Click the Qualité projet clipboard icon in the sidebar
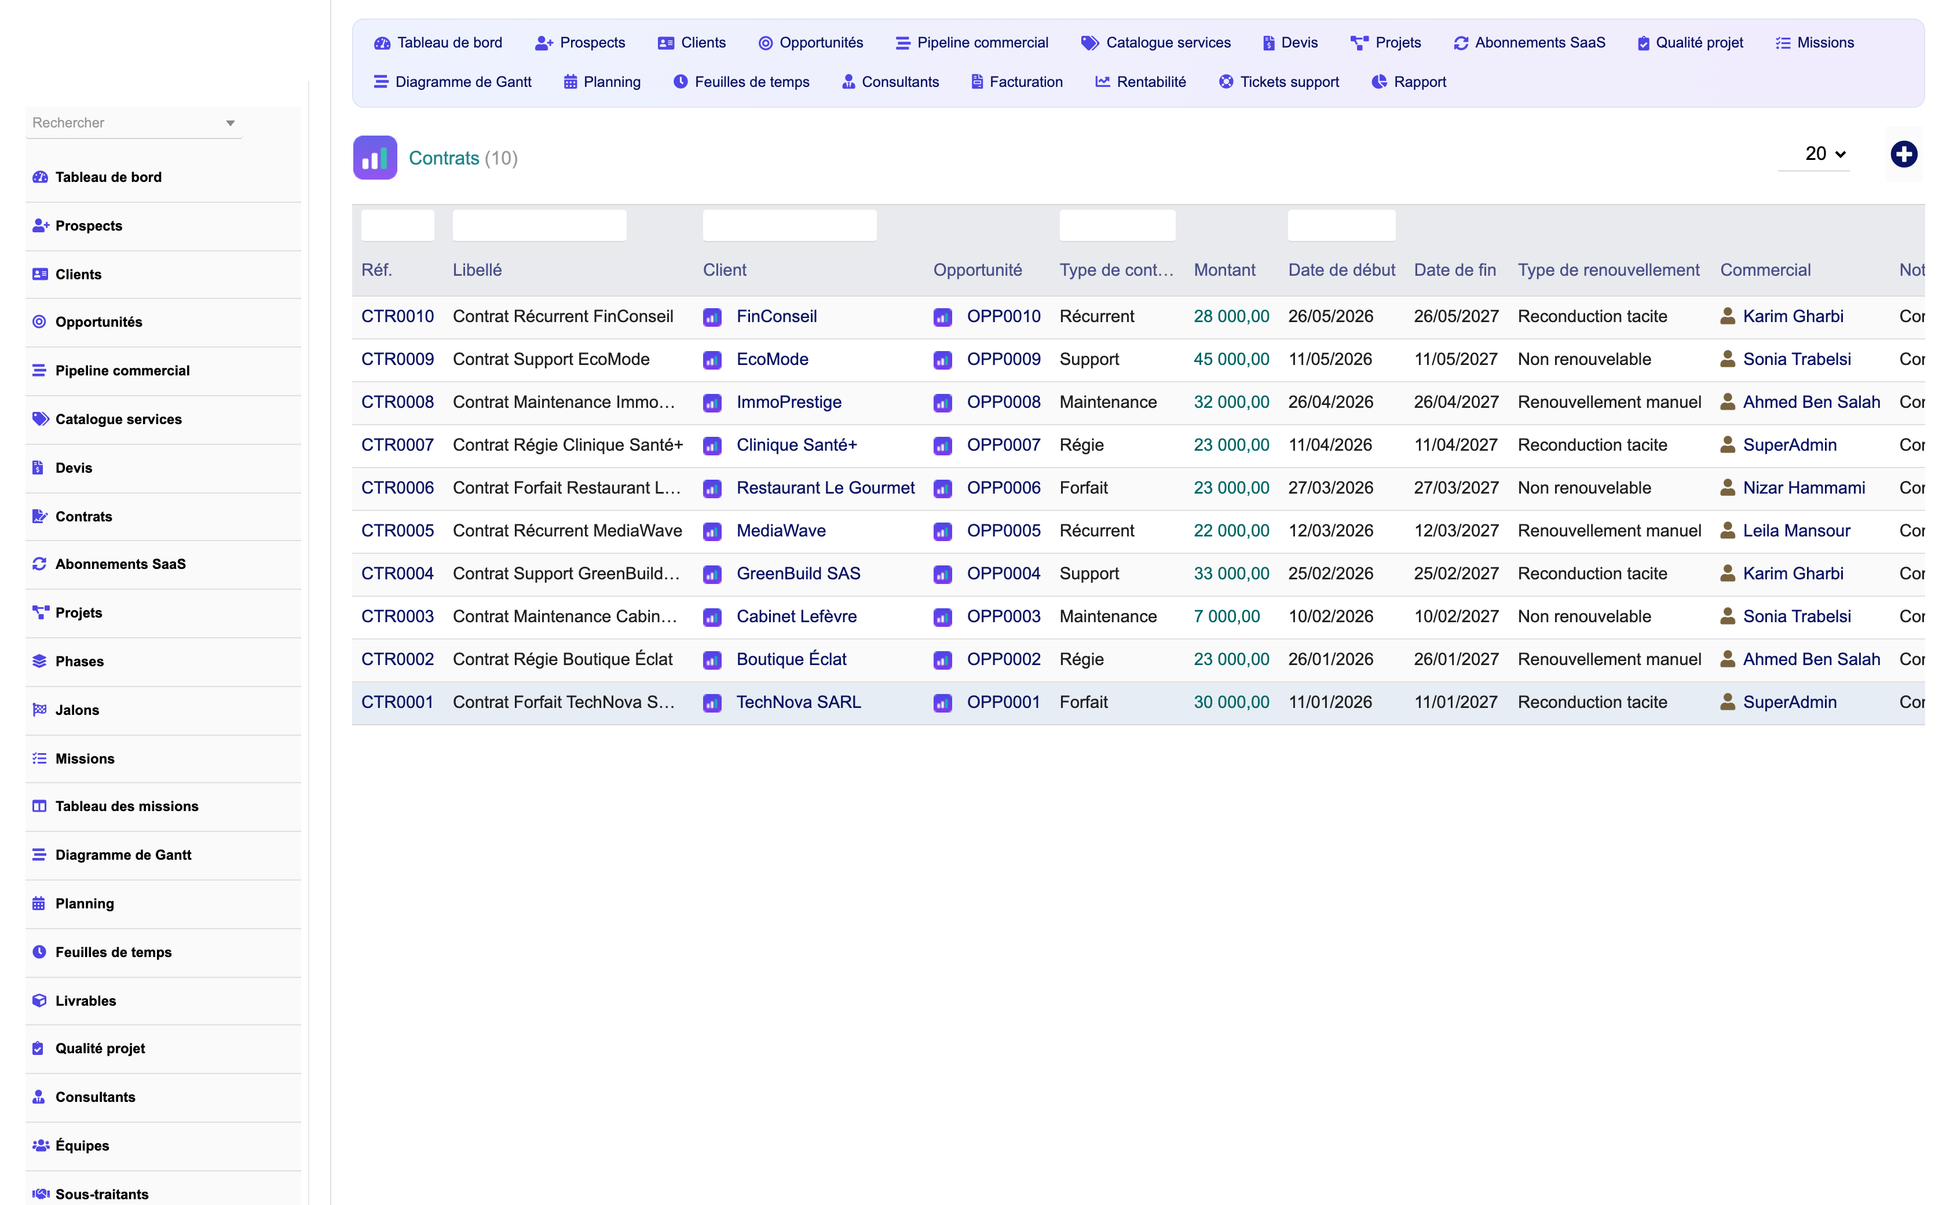This screenshot has width=1946, height=1205. pyautogui.click(x=38, y=1048)
